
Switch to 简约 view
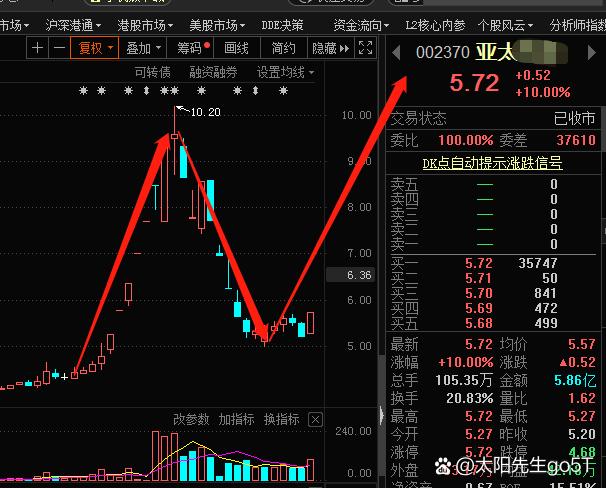tap(284, 48)
